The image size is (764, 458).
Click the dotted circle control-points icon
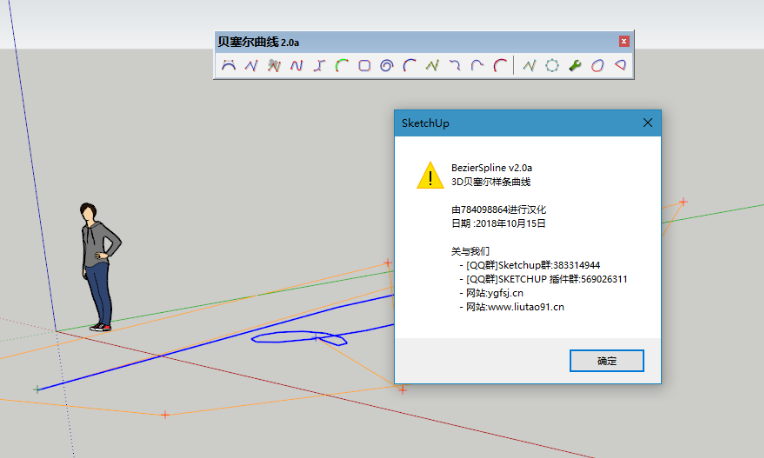click(x=552, y=65)
